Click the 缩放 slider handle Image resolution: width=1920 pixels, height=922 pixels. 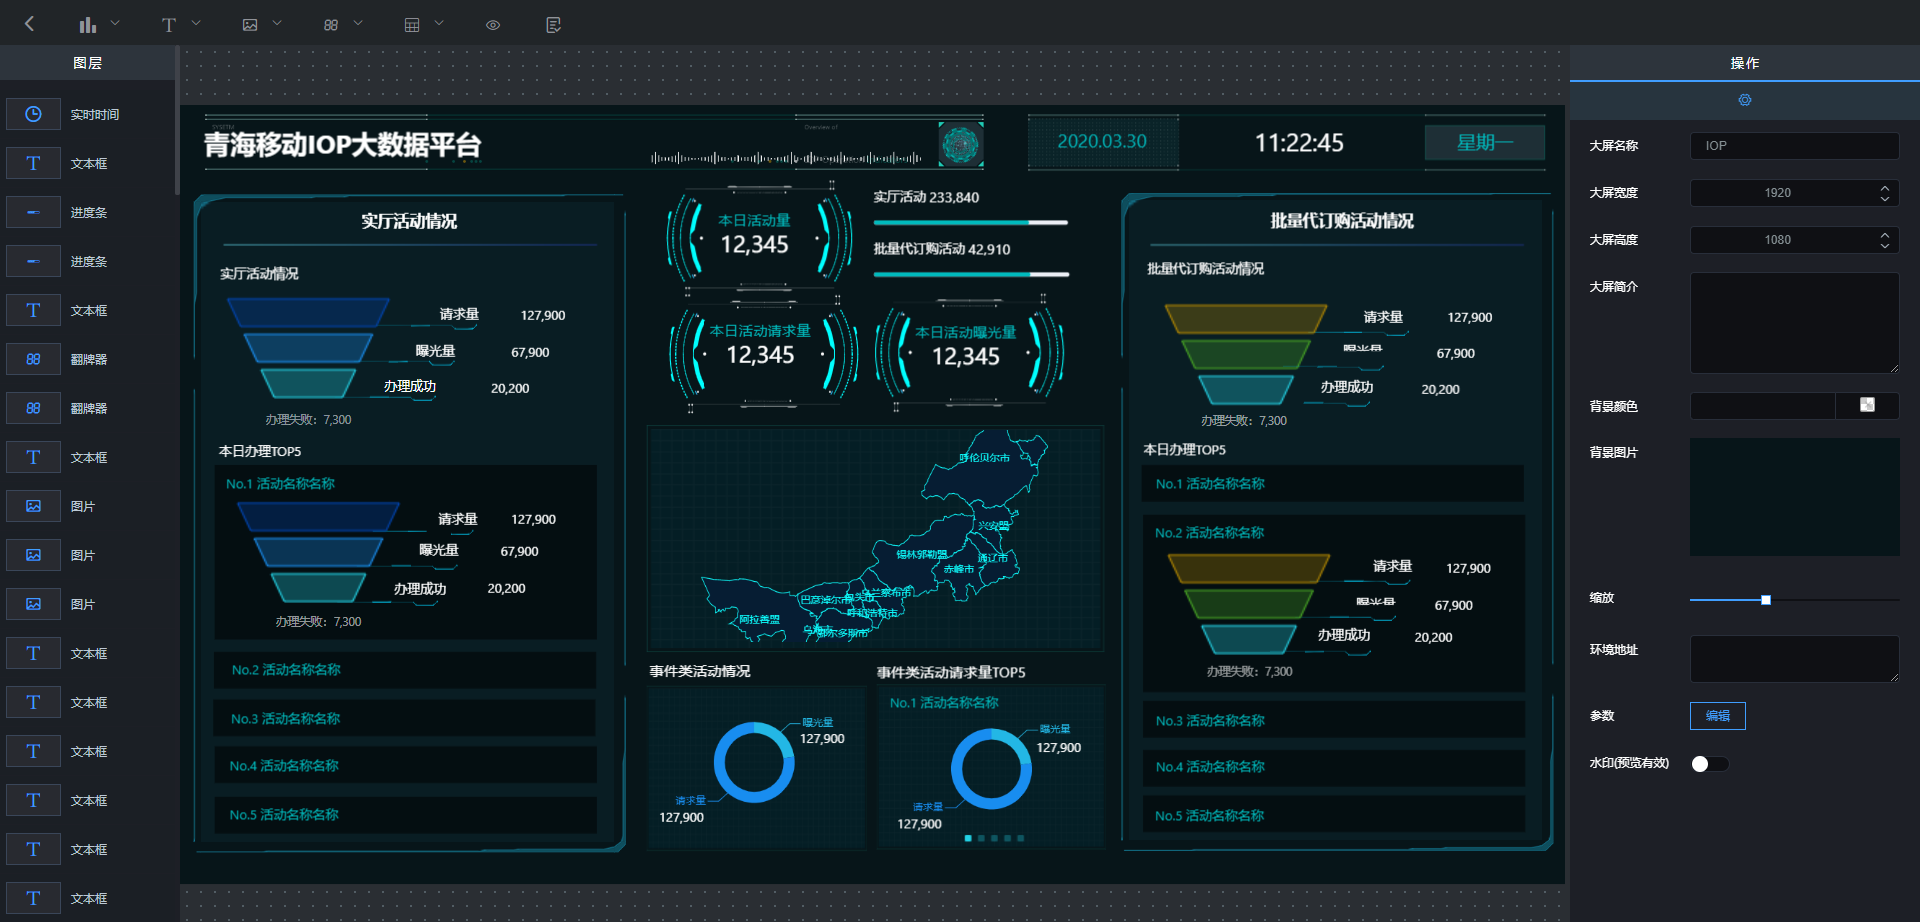[x=1766, y=600]
